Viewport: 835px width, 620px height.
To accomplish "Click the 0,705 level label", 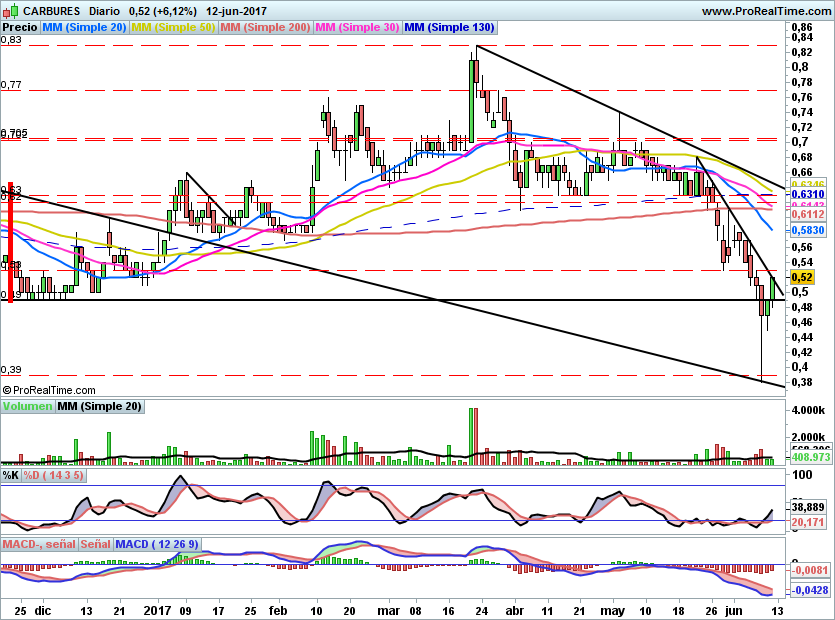I will click(14, 133).
